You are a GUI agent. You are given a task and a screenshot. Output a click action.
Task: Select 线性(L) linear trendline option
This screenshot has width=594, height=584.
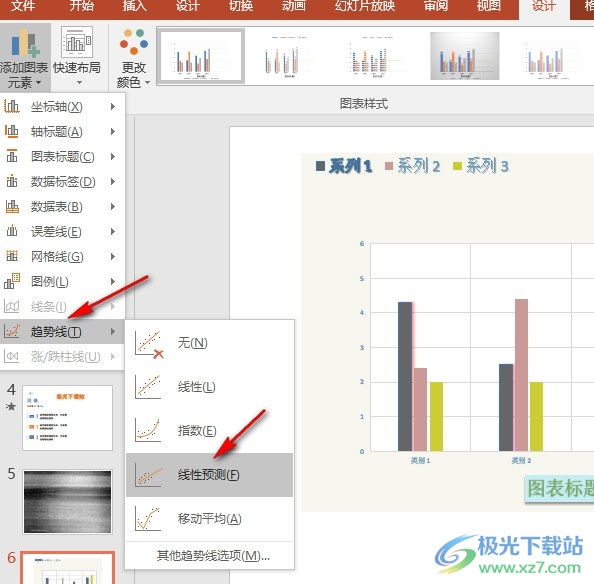tap(209, 387)
